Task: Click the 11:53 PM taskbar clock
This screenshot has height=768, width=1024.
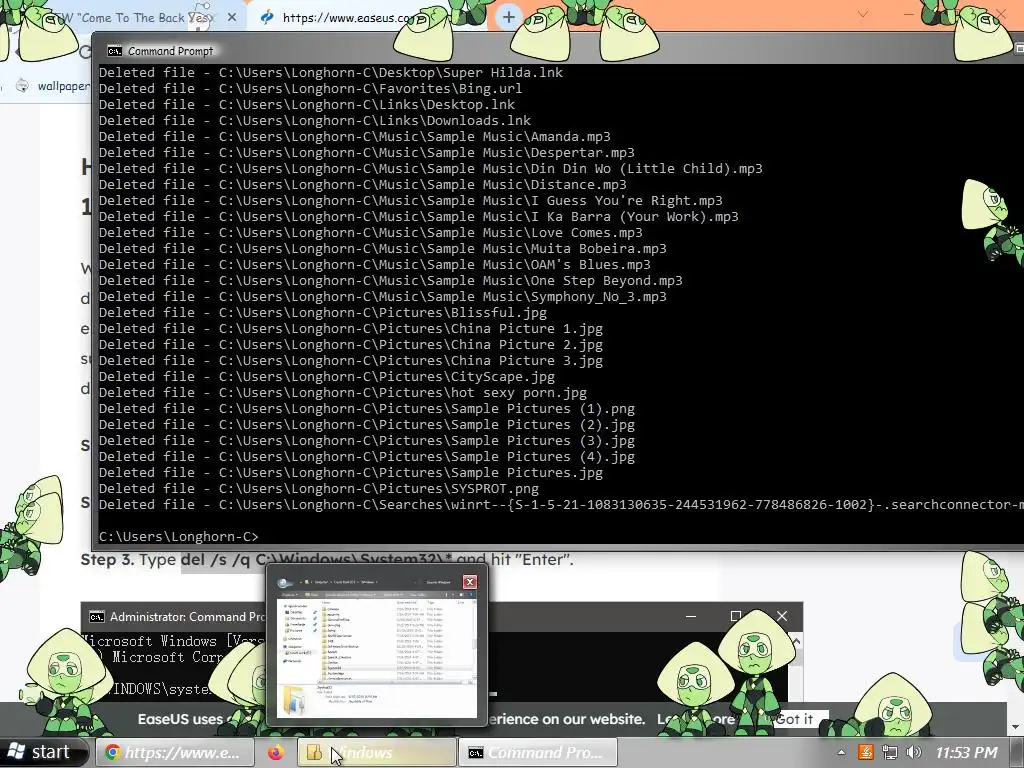Action: point(967,752)
